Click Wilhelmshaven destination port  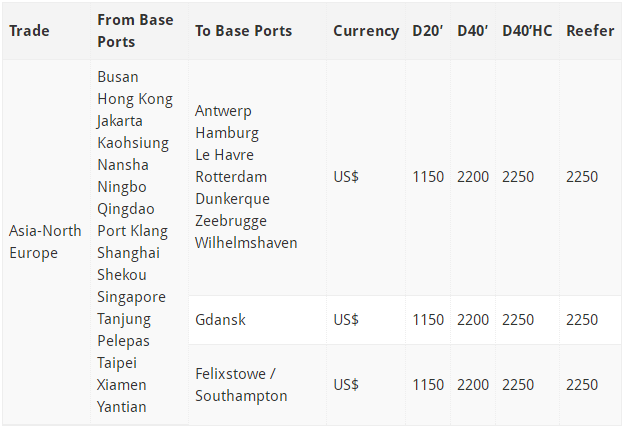(x=246, y=243)
